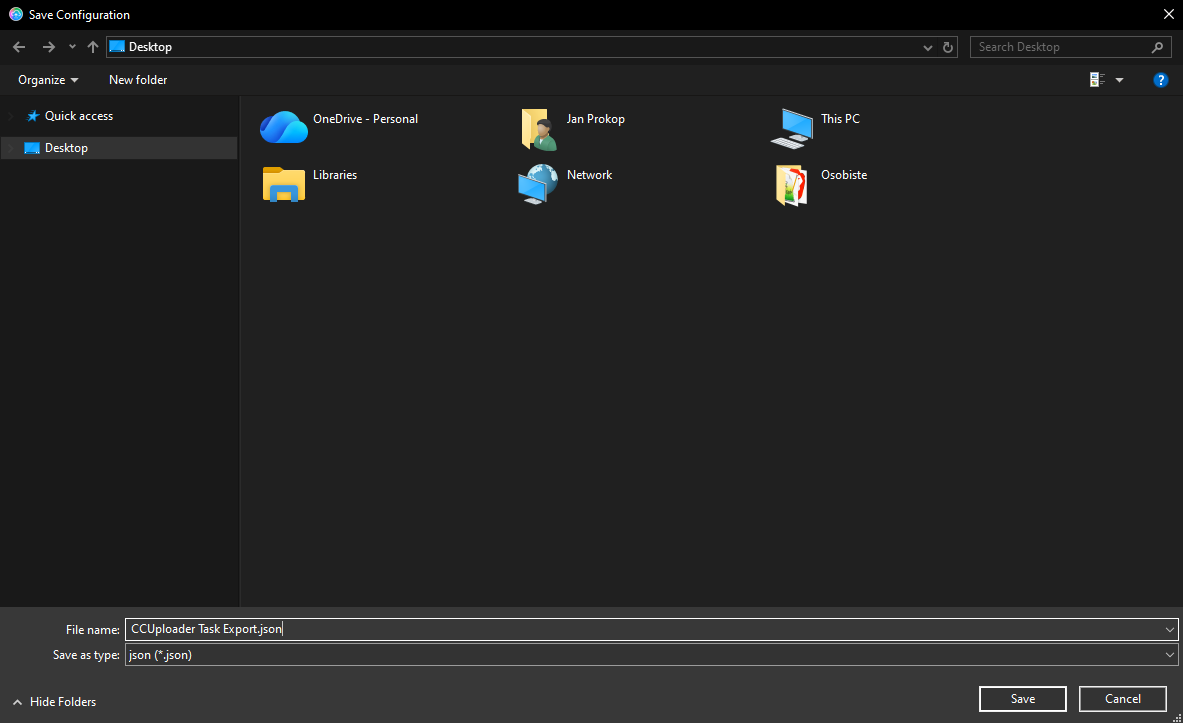
Task: Click the File name text field
Action: [644, 629]
